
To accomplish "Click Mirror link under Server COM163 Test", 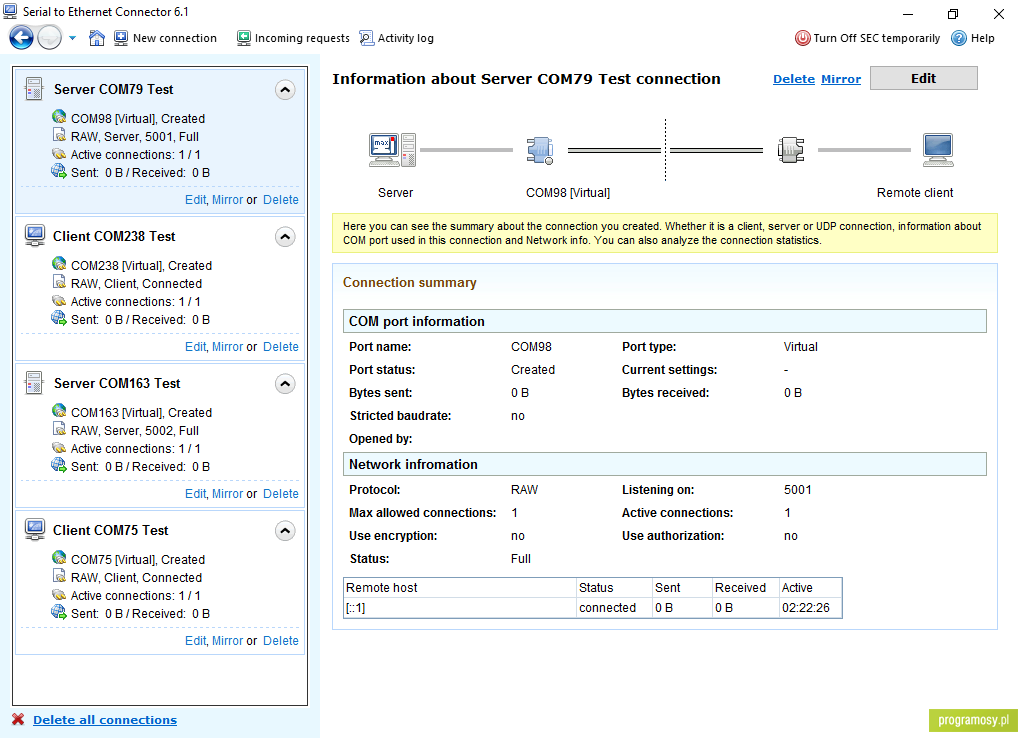I will [x=227, y=494].
